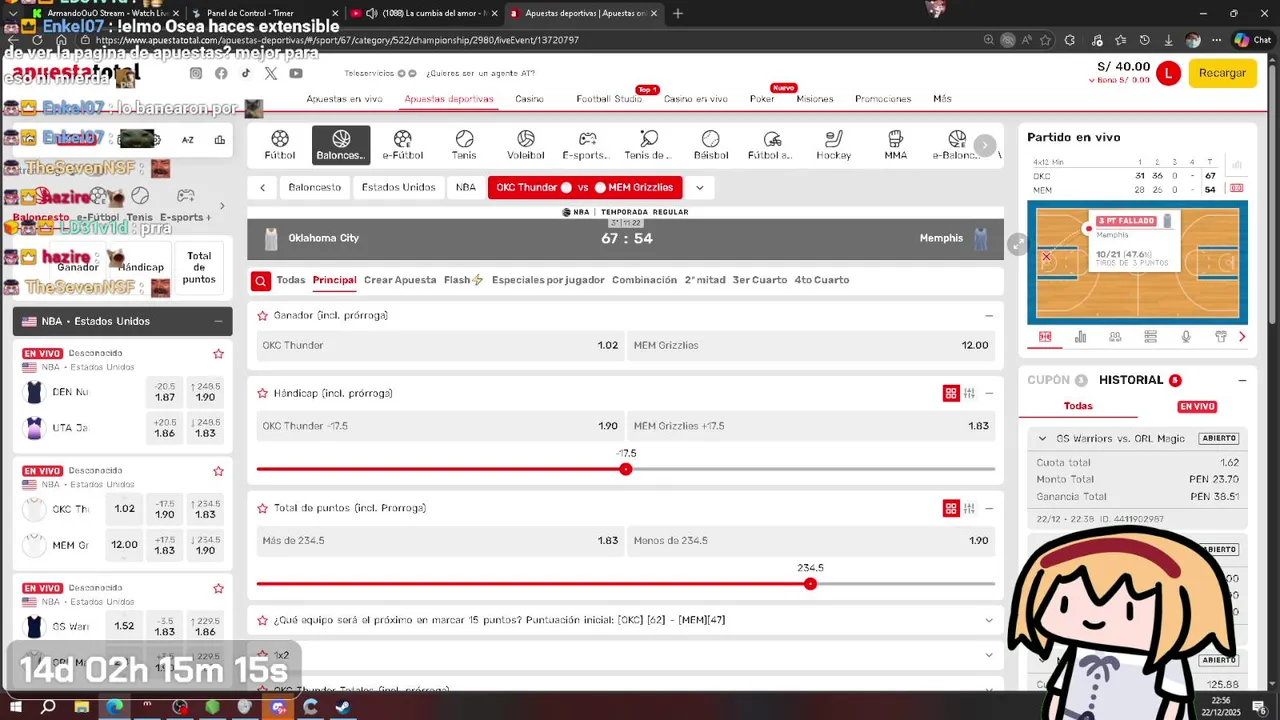1280x720 pixels.
Task: Bet on MEM Grizzlies at 12.00
Action: click(811, 346)
